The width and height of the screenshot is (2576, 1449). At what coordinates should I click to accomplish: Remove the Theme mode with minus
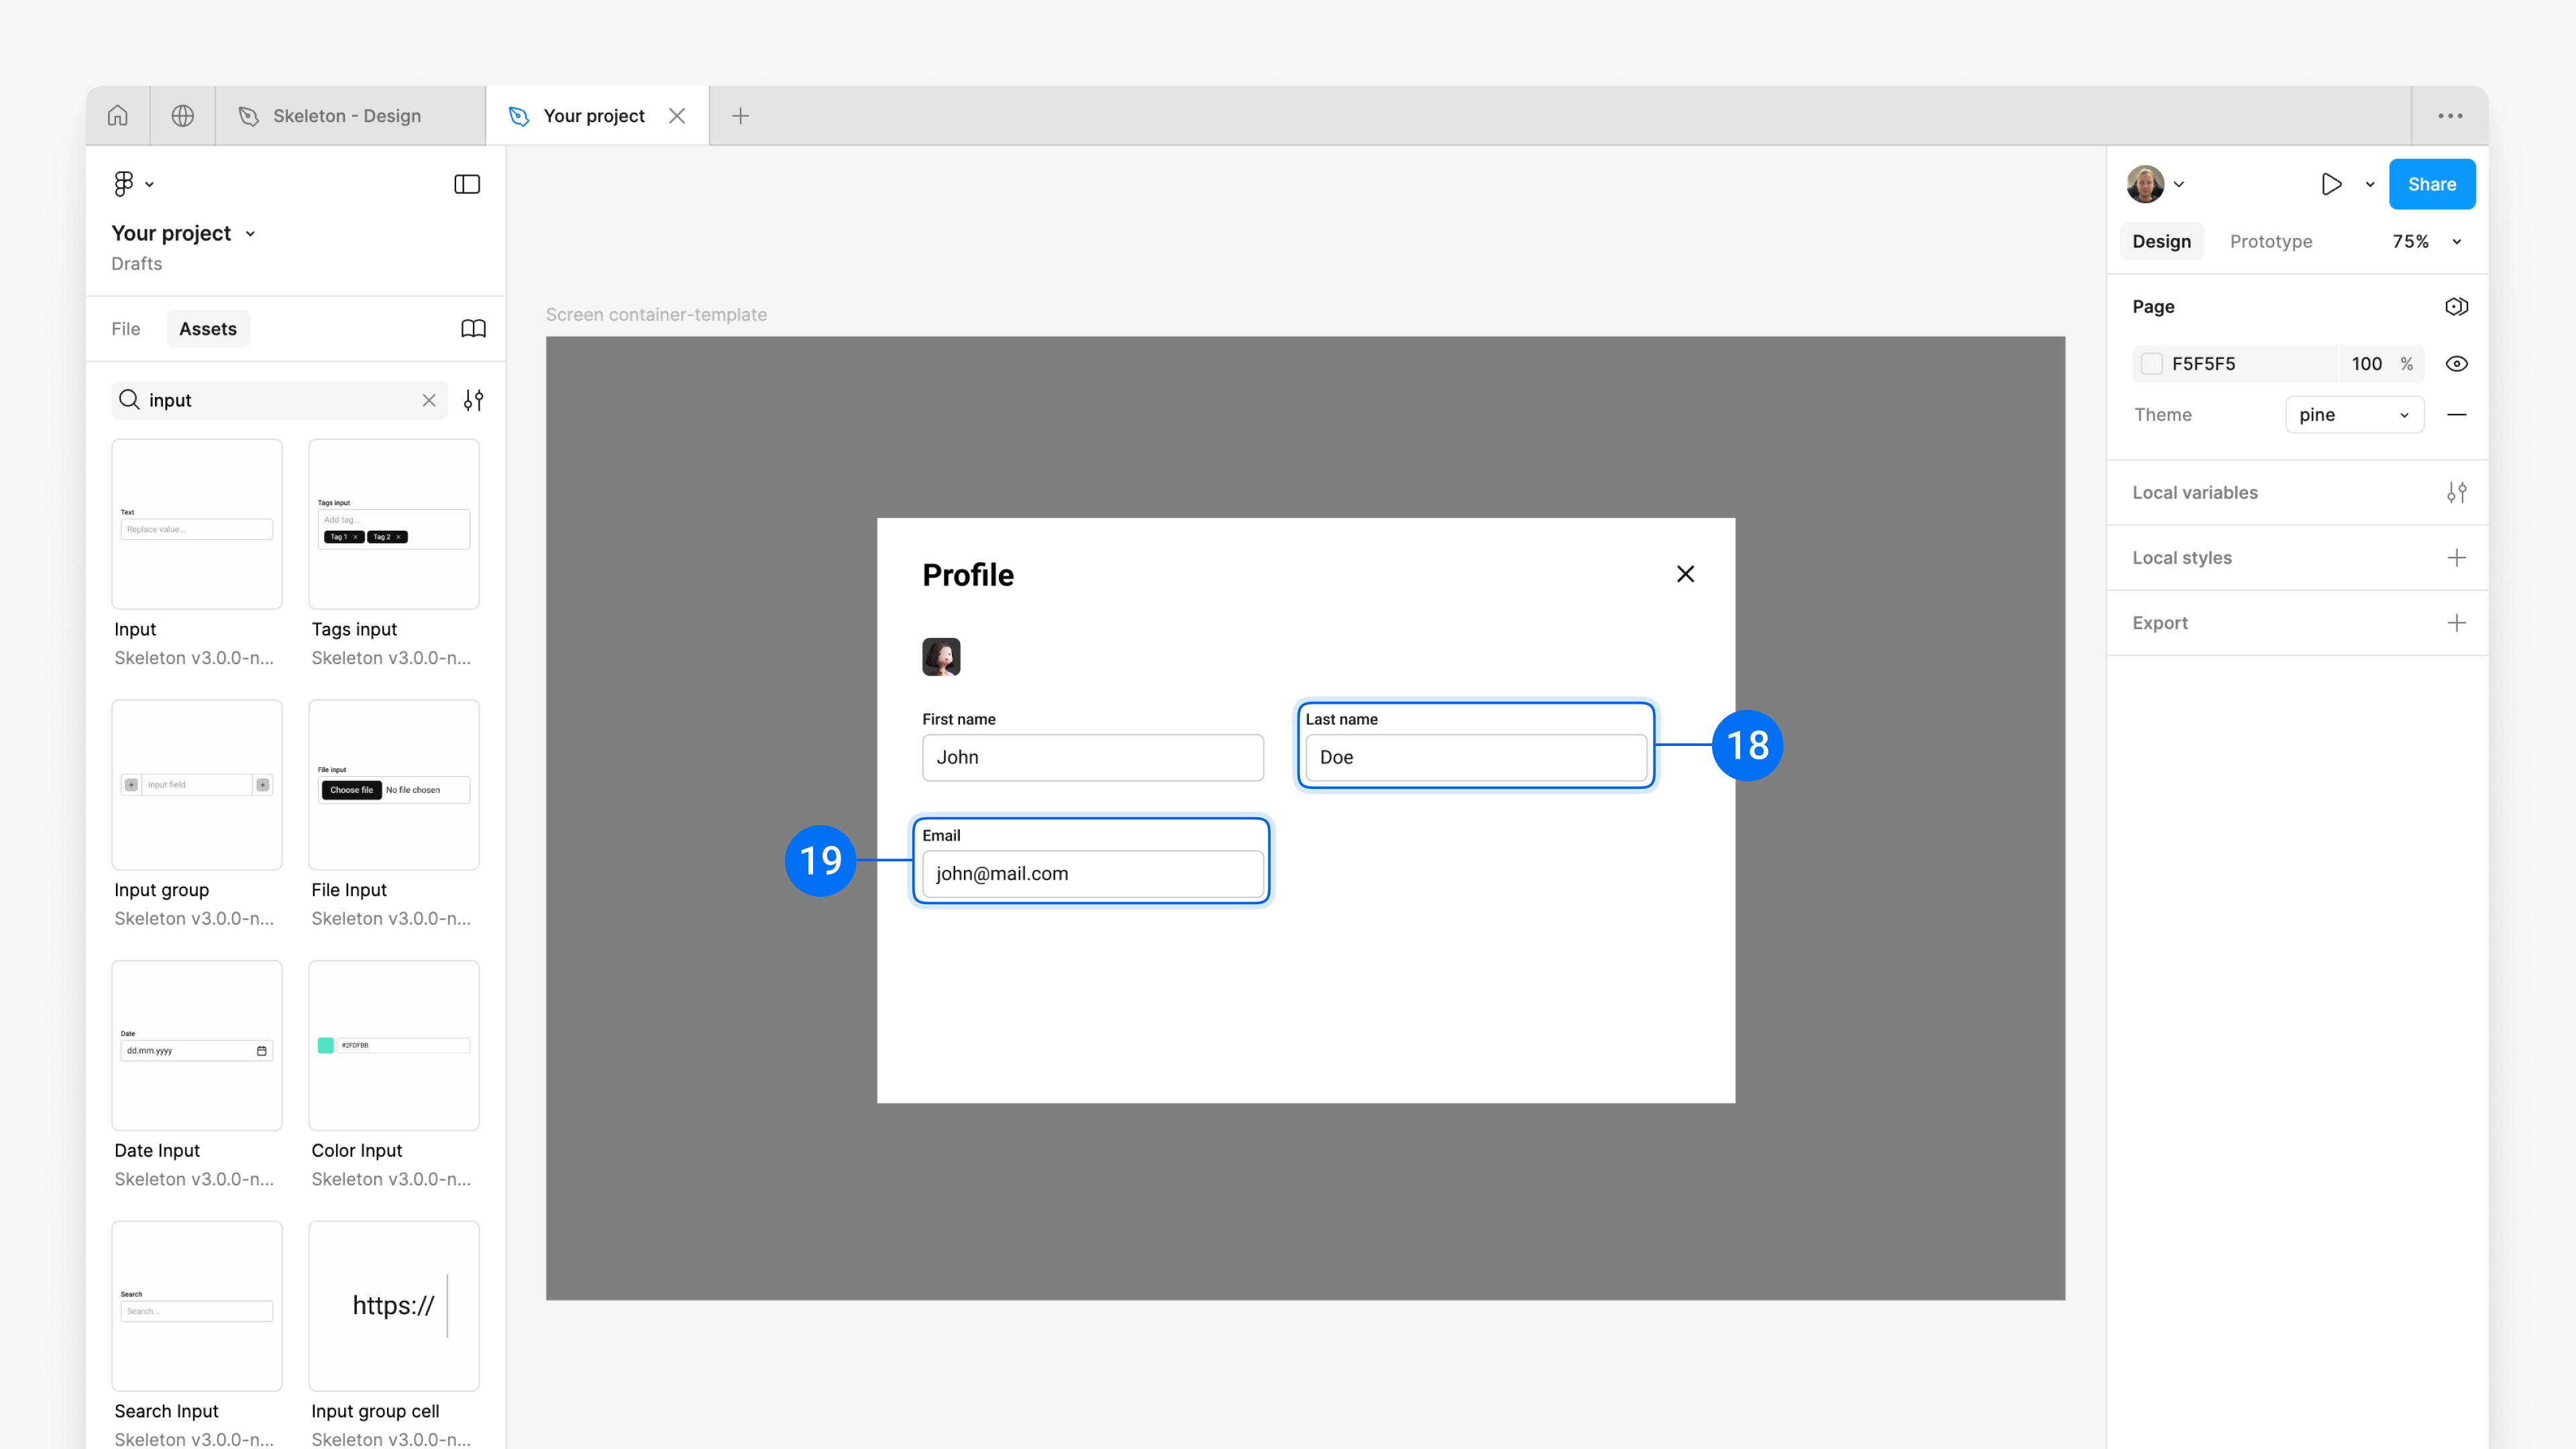(2456, 415)
